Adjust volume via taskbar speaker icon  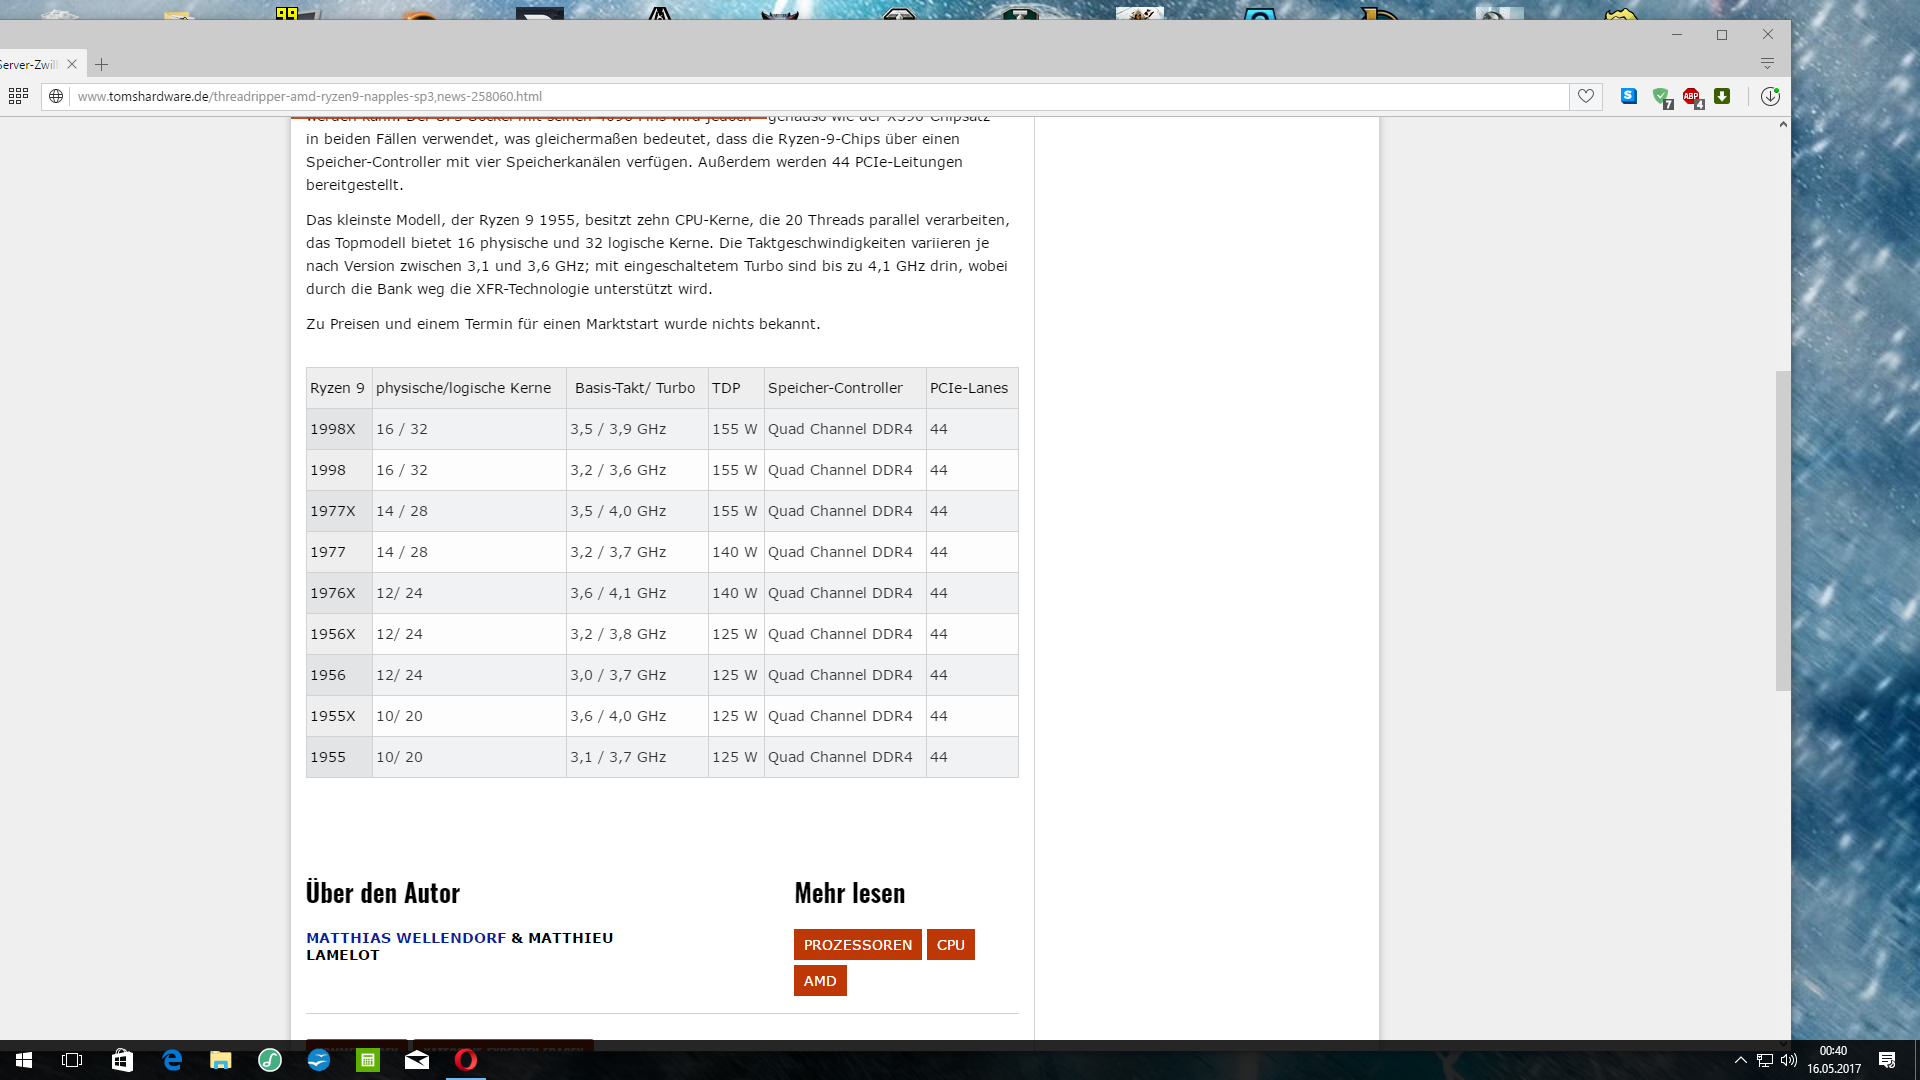click(1789, 1060)
